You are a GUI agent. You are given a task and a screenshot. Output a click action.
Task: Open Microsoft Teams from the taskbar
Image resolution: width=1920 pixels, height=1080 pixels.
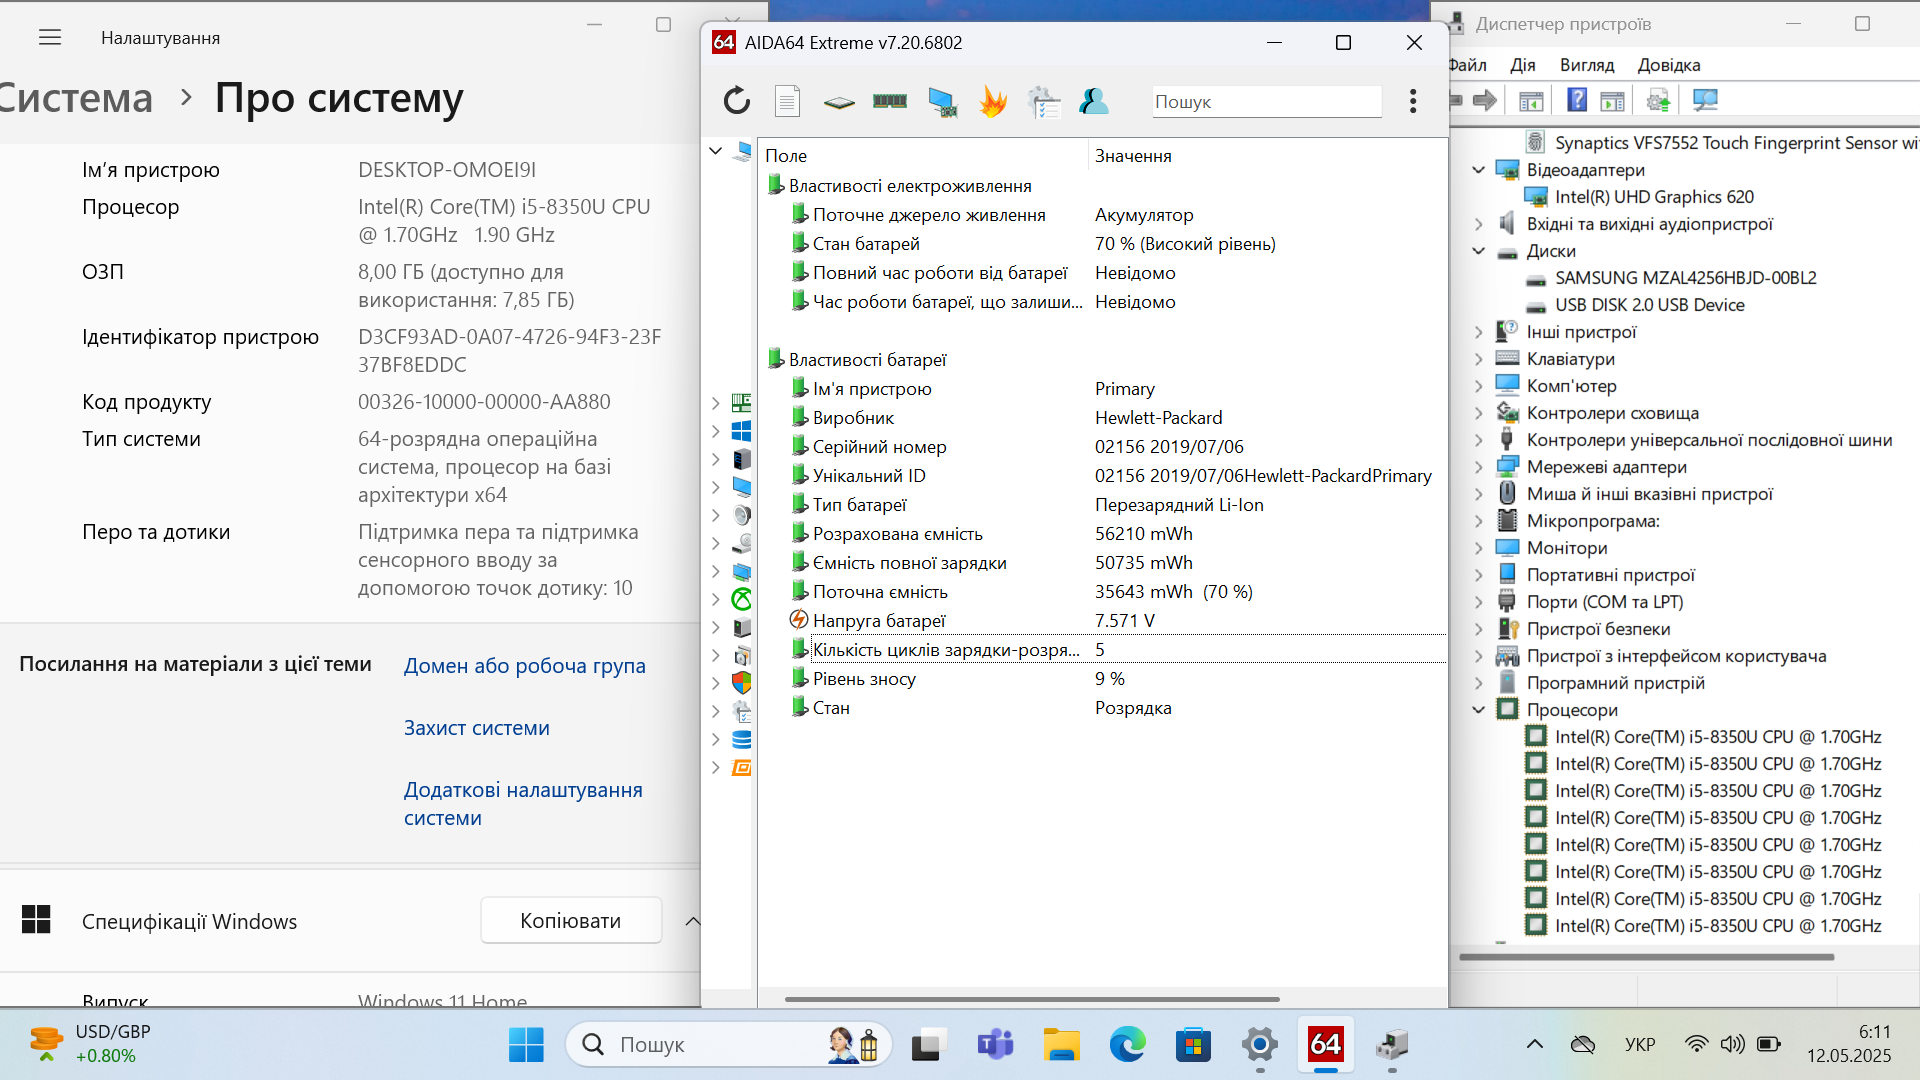(995, 1045)
